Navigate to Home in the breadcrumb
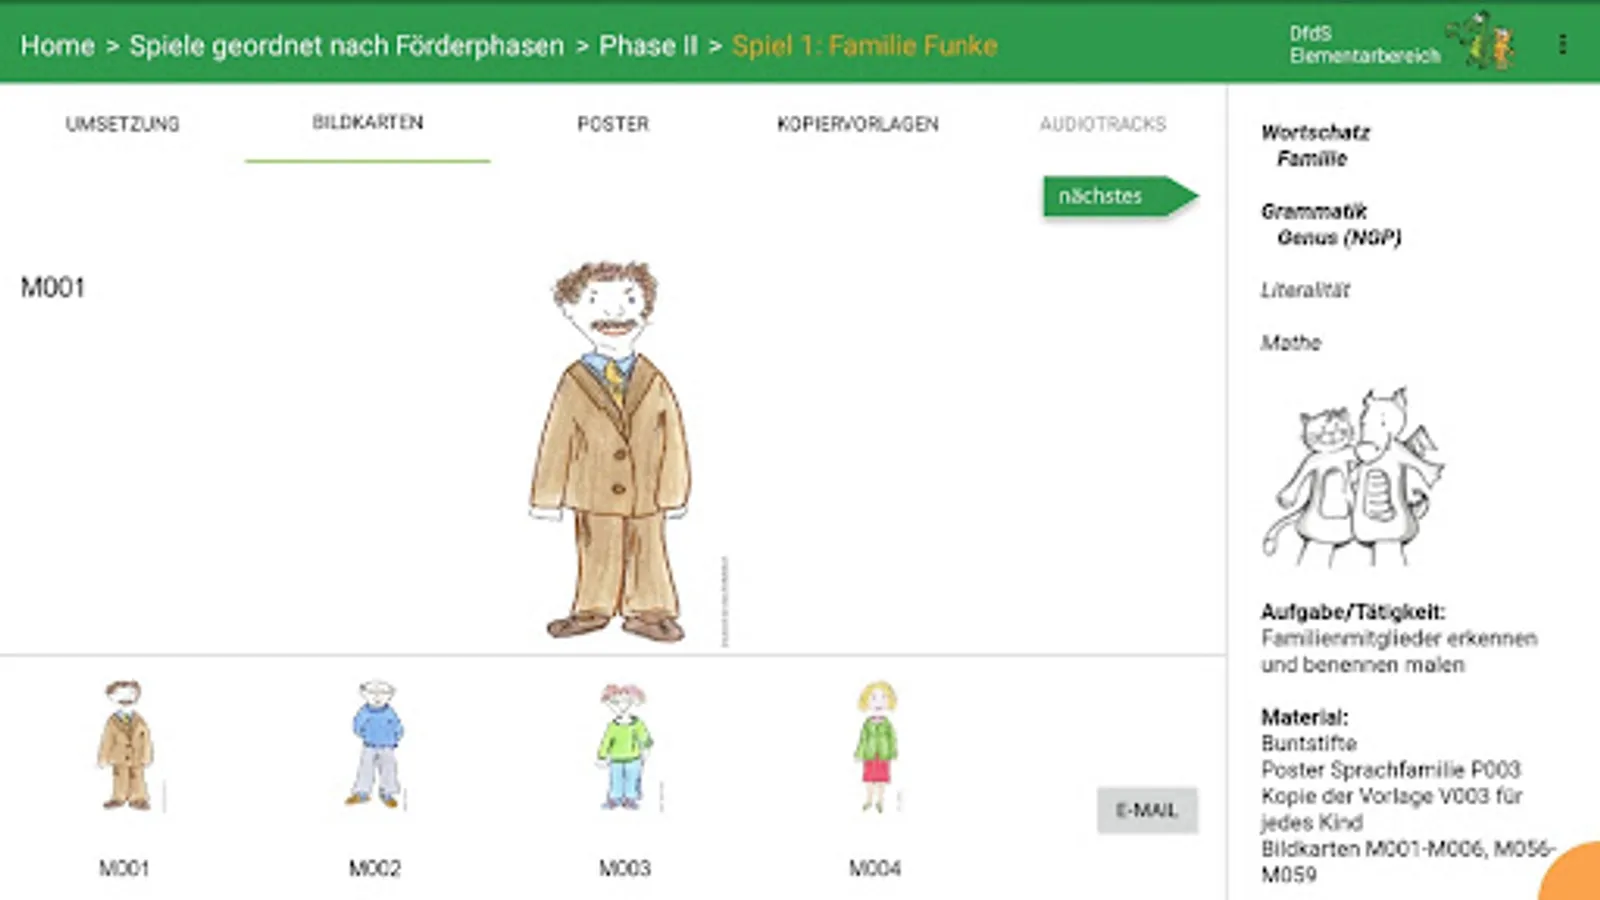1600x900 pixels. coord(57,46)
